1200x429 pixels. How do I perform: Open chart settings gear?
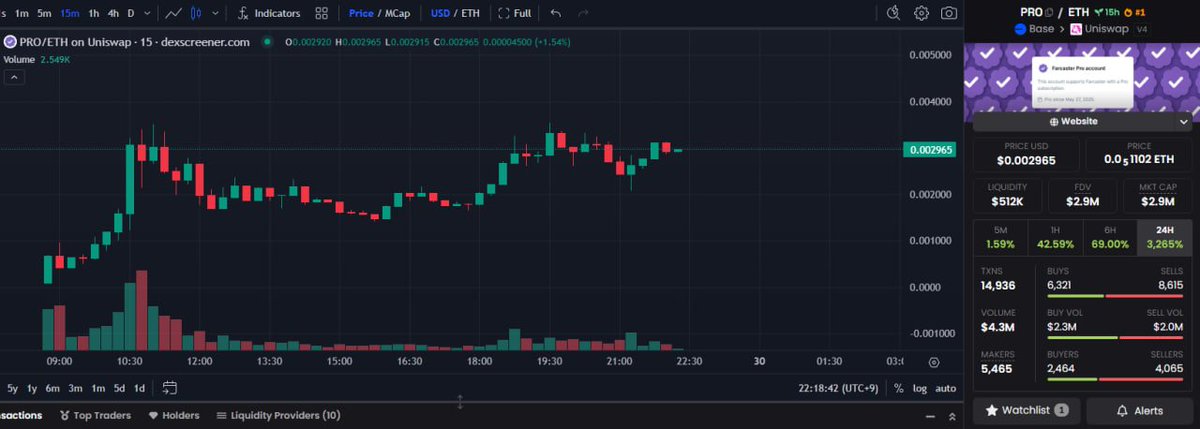tap(921, 13)
